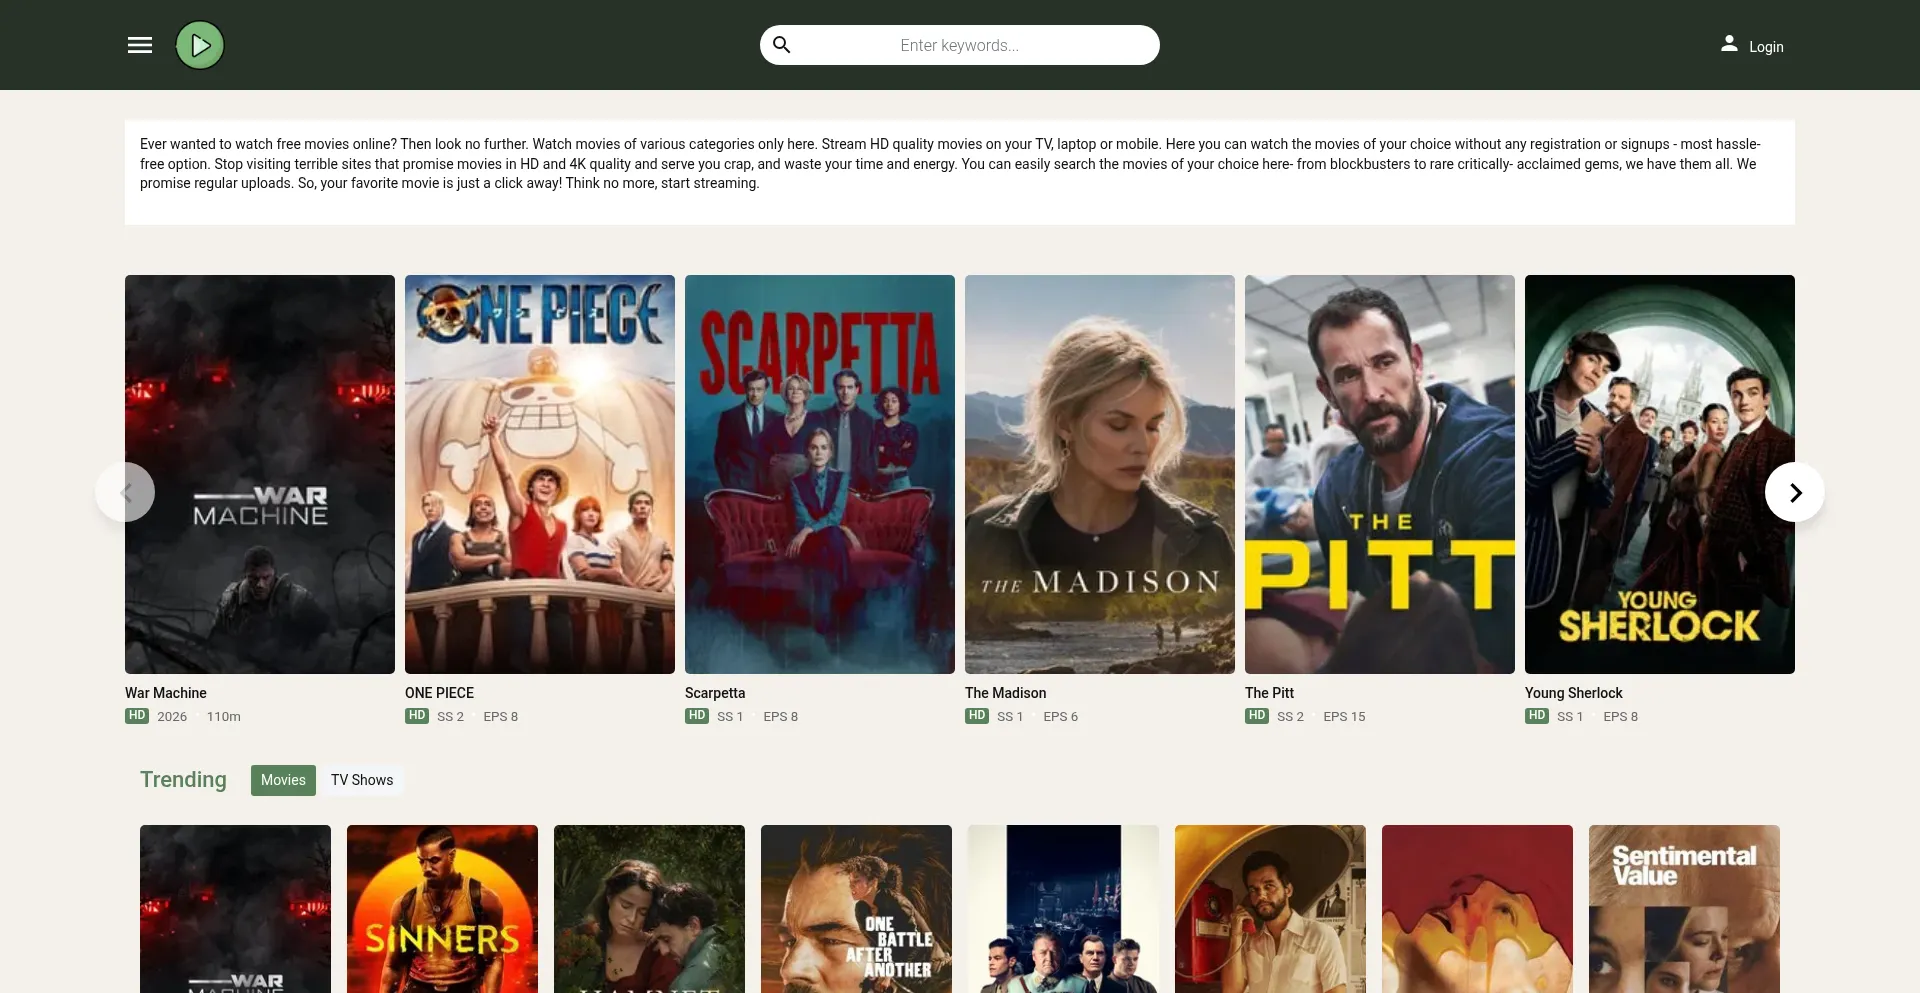
Task: Open Scarpetta poster
Action: click(820, 474)
